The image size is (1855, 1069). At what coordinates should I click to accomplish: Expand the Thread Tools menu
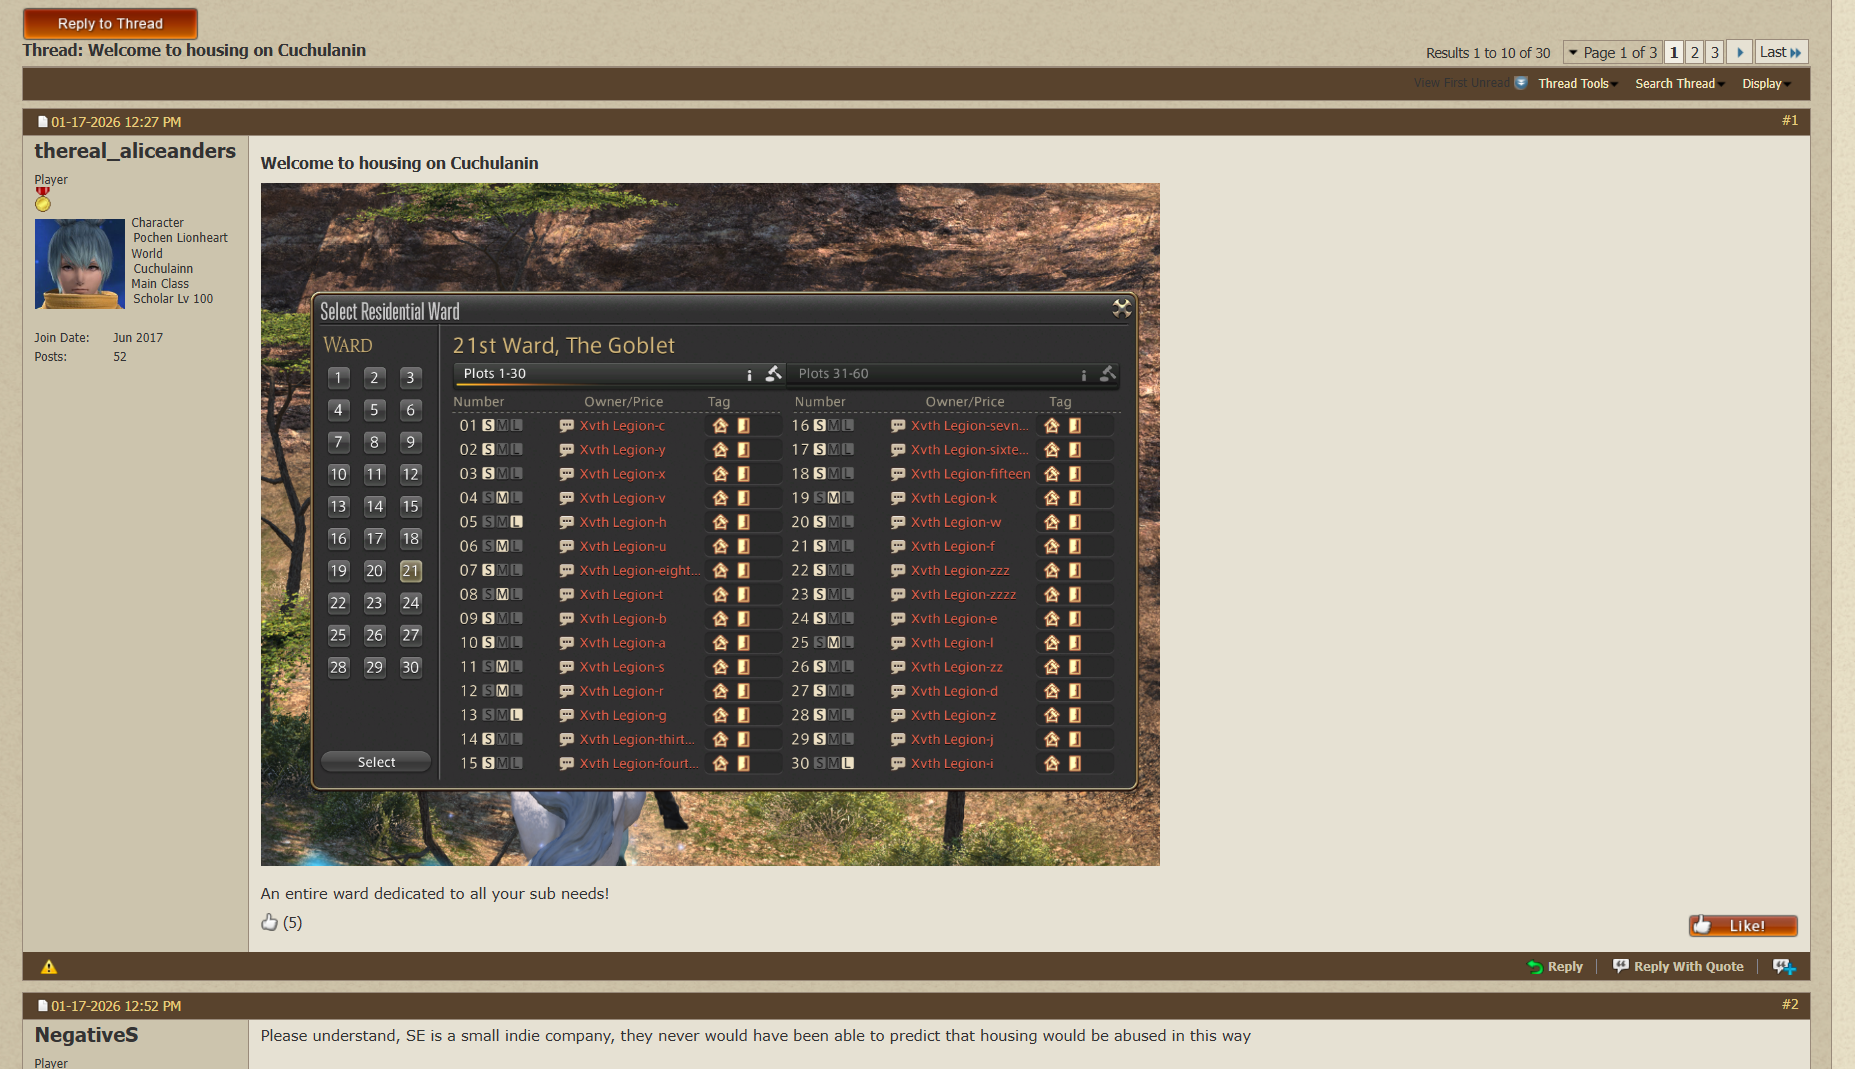(1577, 83)
